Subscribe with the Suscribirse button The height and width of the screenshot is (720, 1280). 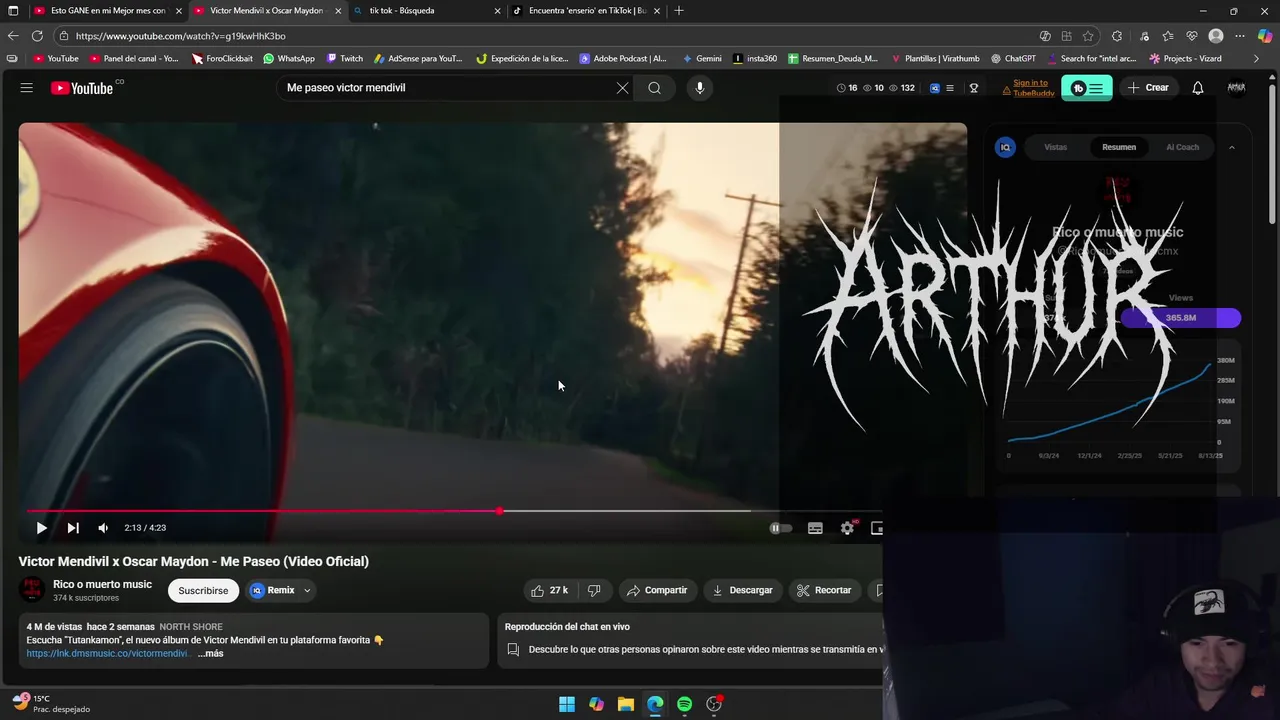(x=203, y=590)
